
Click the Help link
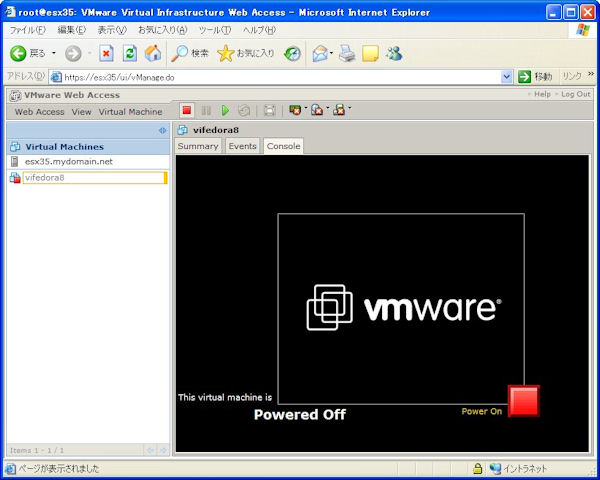pos(542,94)
